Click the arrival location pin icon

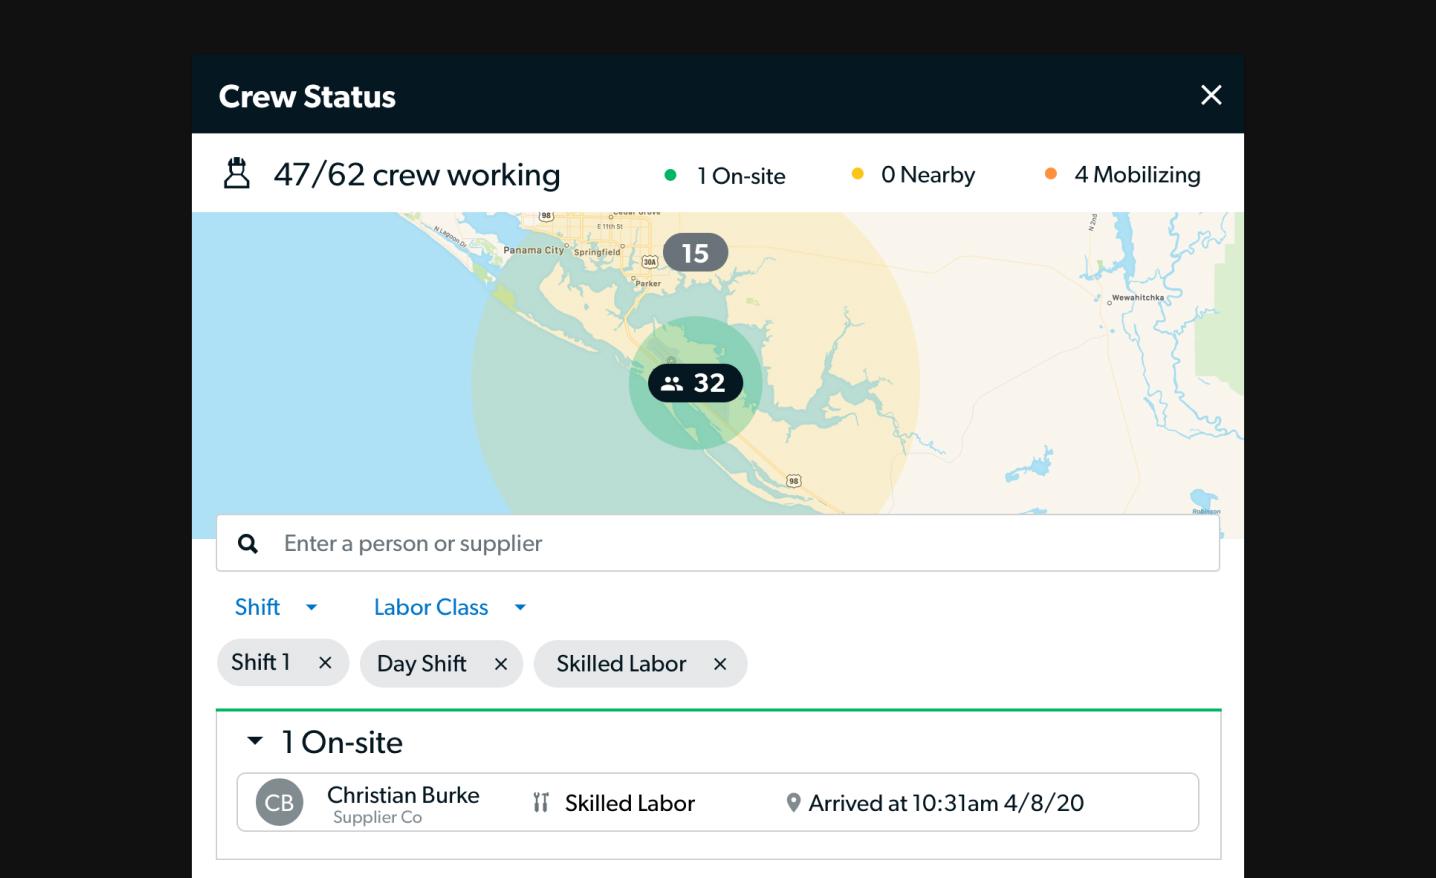793,802
